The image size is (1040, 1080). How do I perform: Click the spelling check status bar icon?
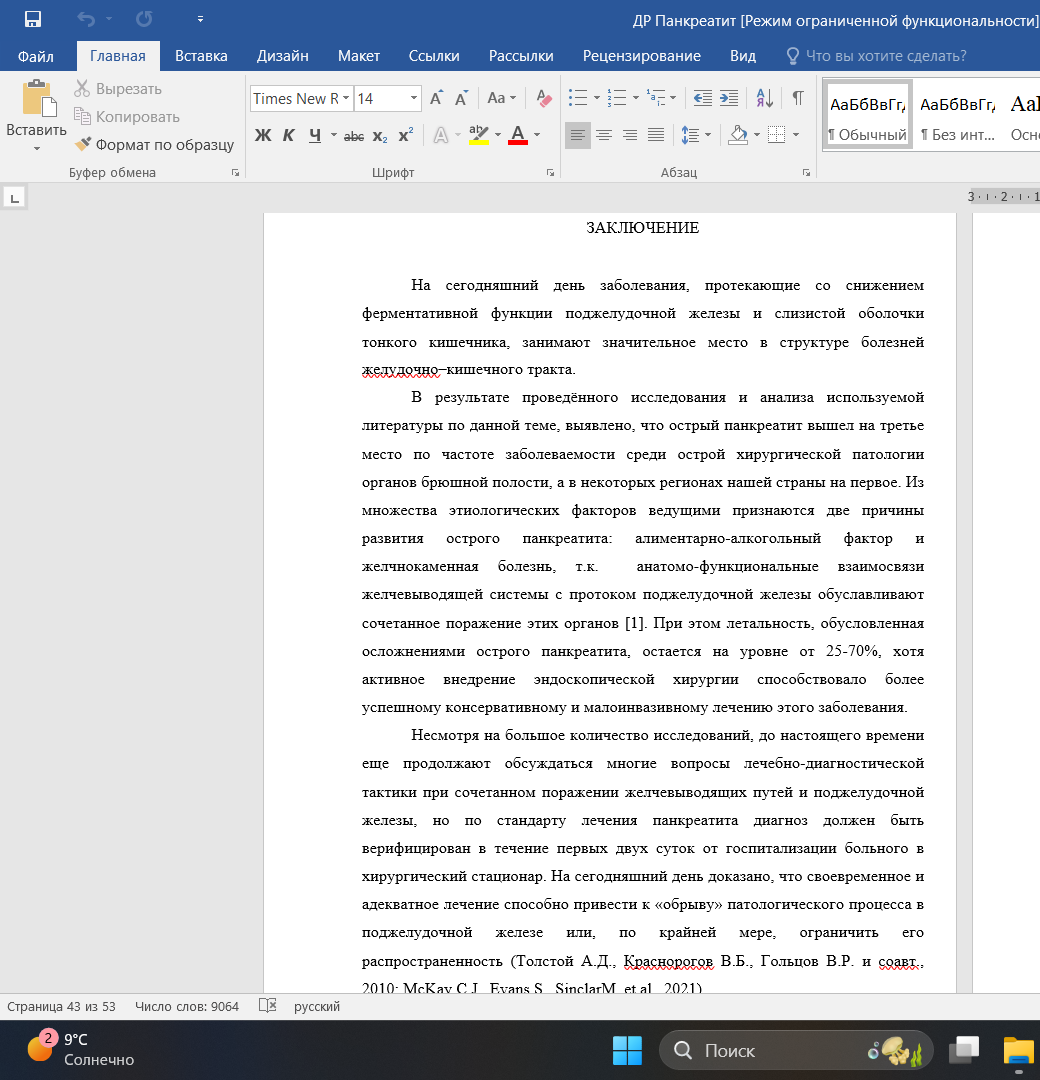tap(267, 1006)
